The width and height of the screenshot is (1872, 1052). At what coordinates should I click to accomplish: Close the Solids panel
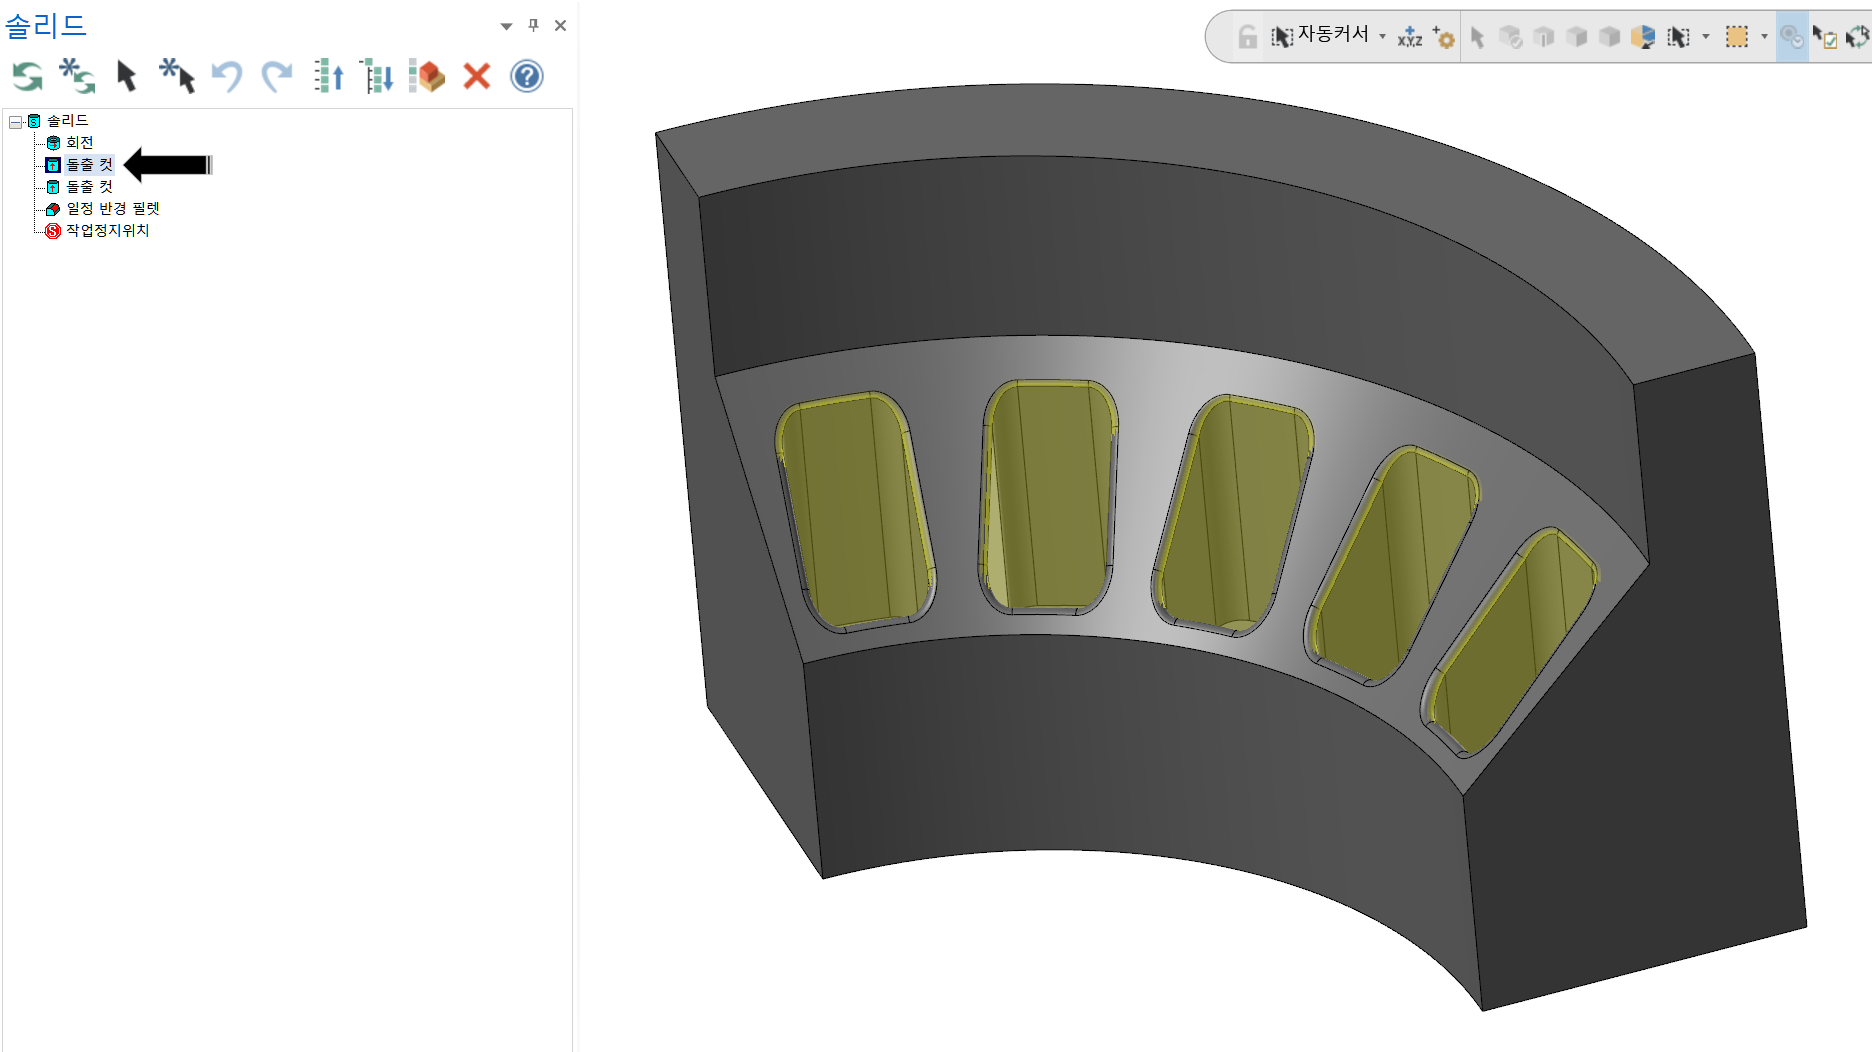coord(560,26)
